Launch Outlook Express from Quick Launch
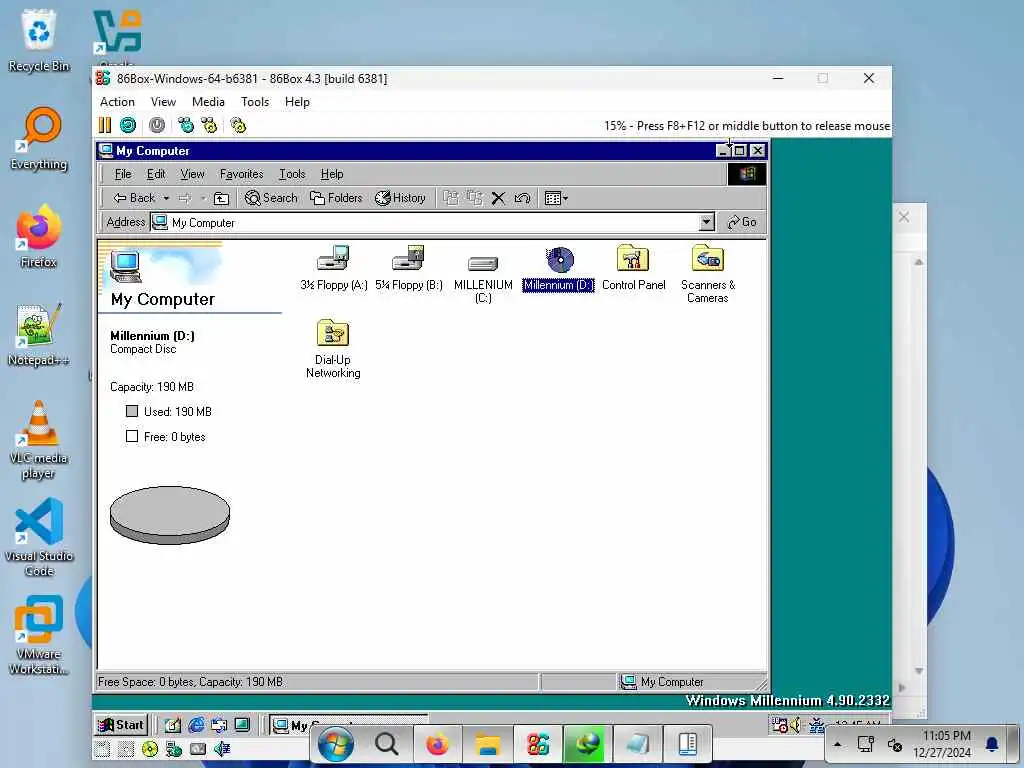 point(219,724)
